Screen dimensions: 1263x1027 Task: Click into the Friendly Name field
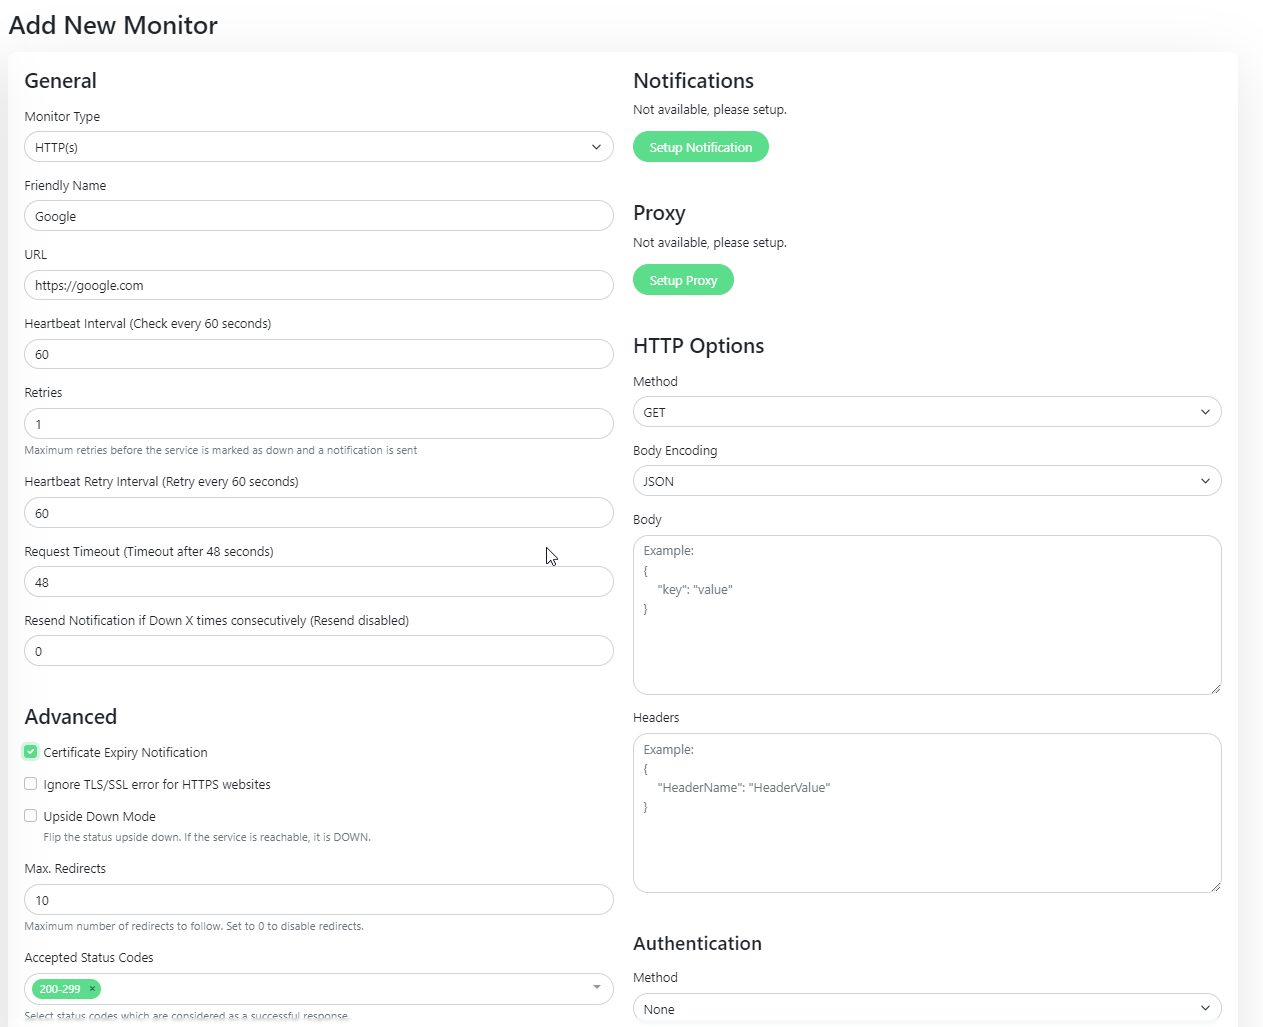pos(318,216)
